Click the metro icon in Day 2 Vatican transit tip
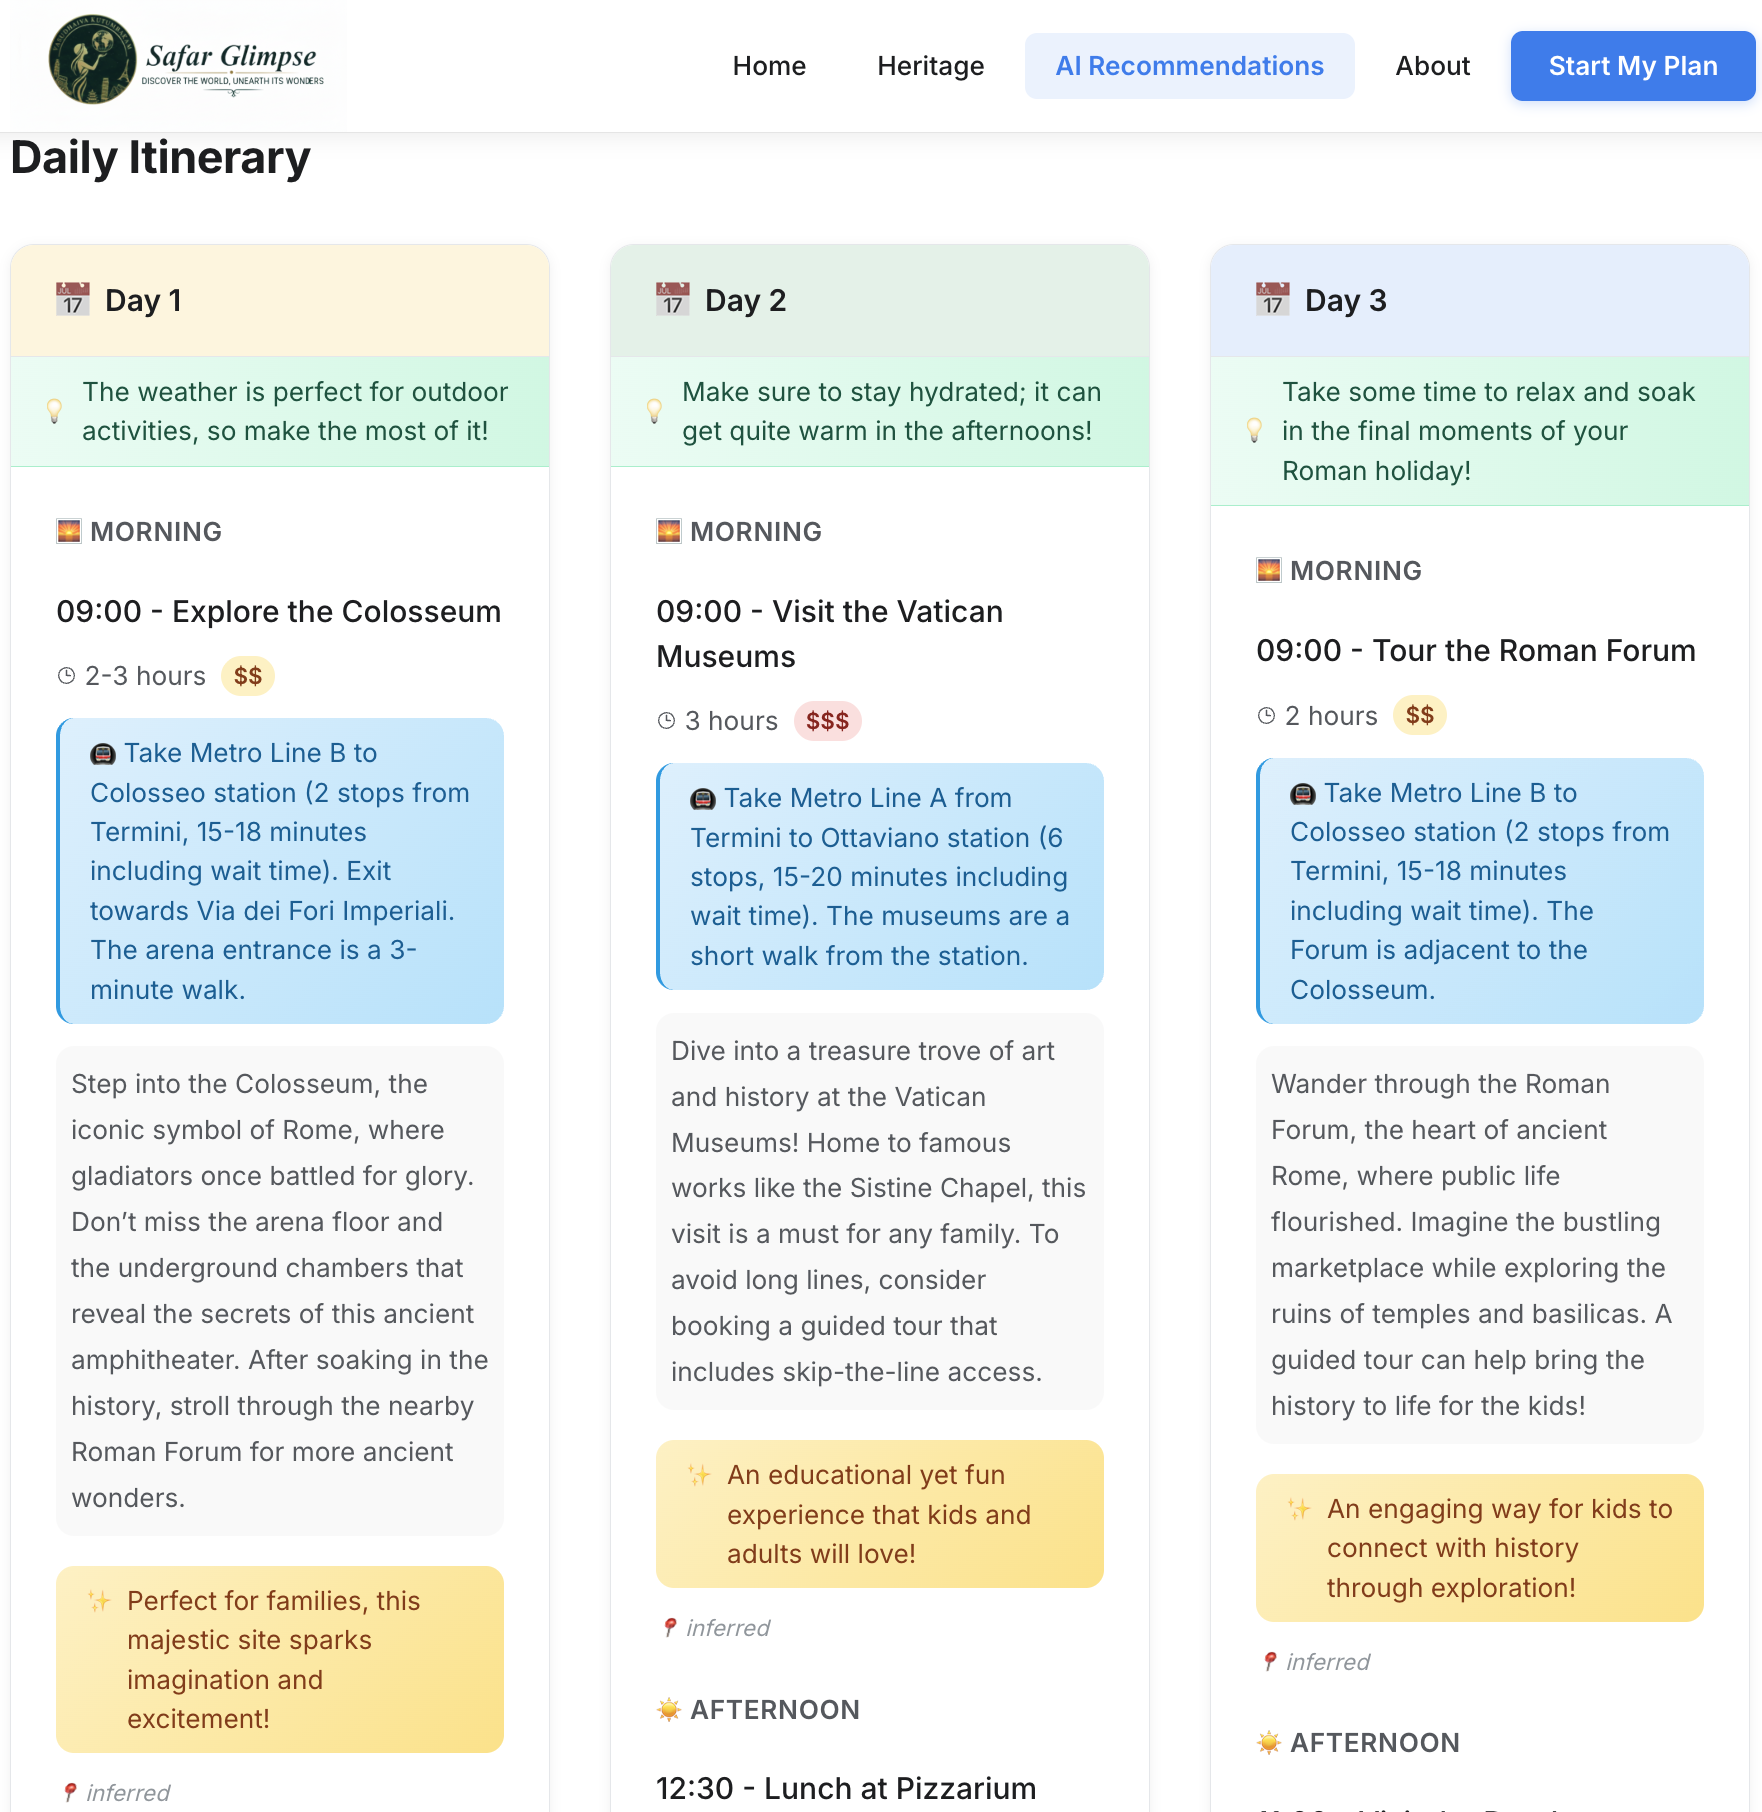The width and height of the screenshot is (1762, 1812). tap(704, 797)
